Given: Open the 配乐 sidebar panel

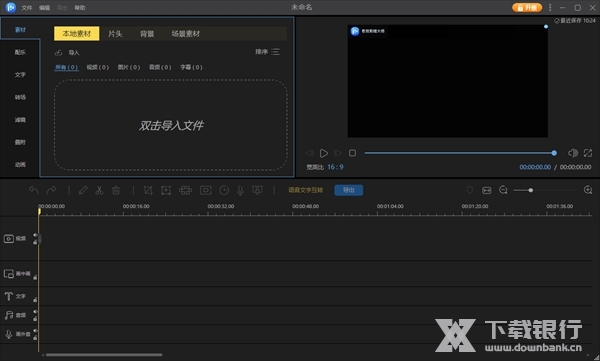Looking at the screenshot, I should (20, 52).
